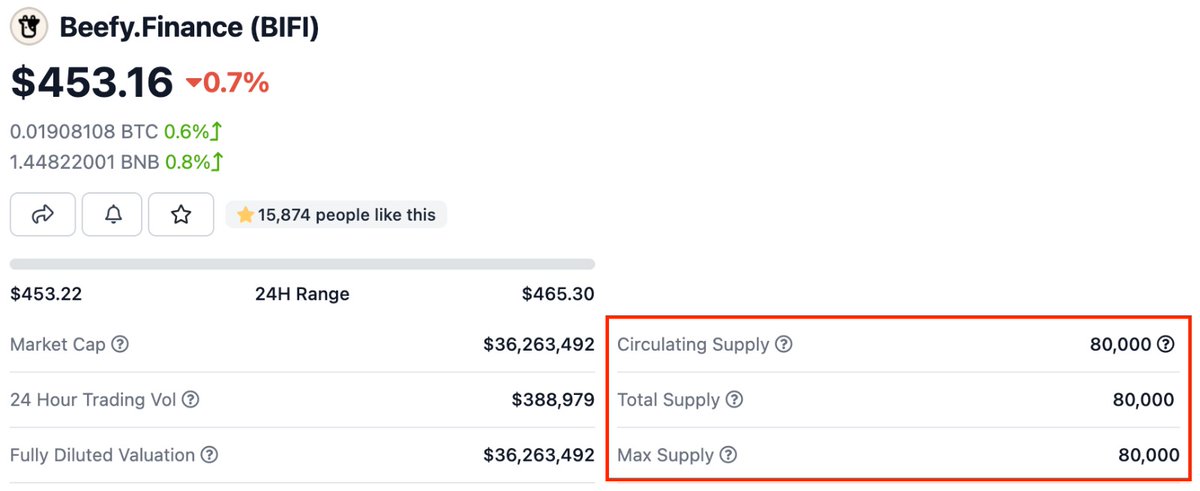Click the 1.44822001 BNB price line

(117, 161)
